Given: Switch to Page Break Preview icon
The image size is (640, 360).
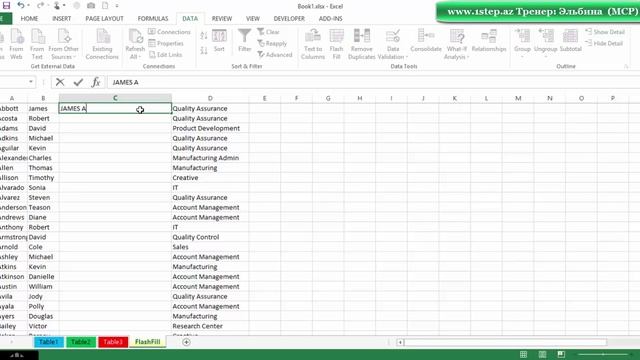Looking at the screenshot, I should point(561,354).
